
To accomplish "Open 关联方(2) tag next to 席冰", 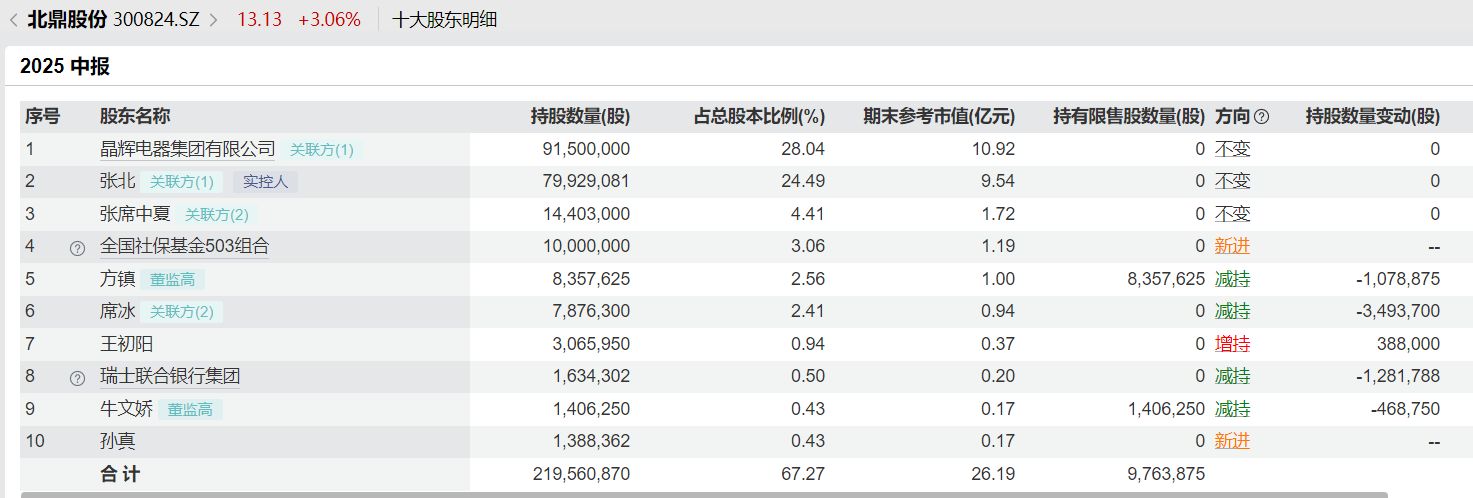I will coord(182,312).
